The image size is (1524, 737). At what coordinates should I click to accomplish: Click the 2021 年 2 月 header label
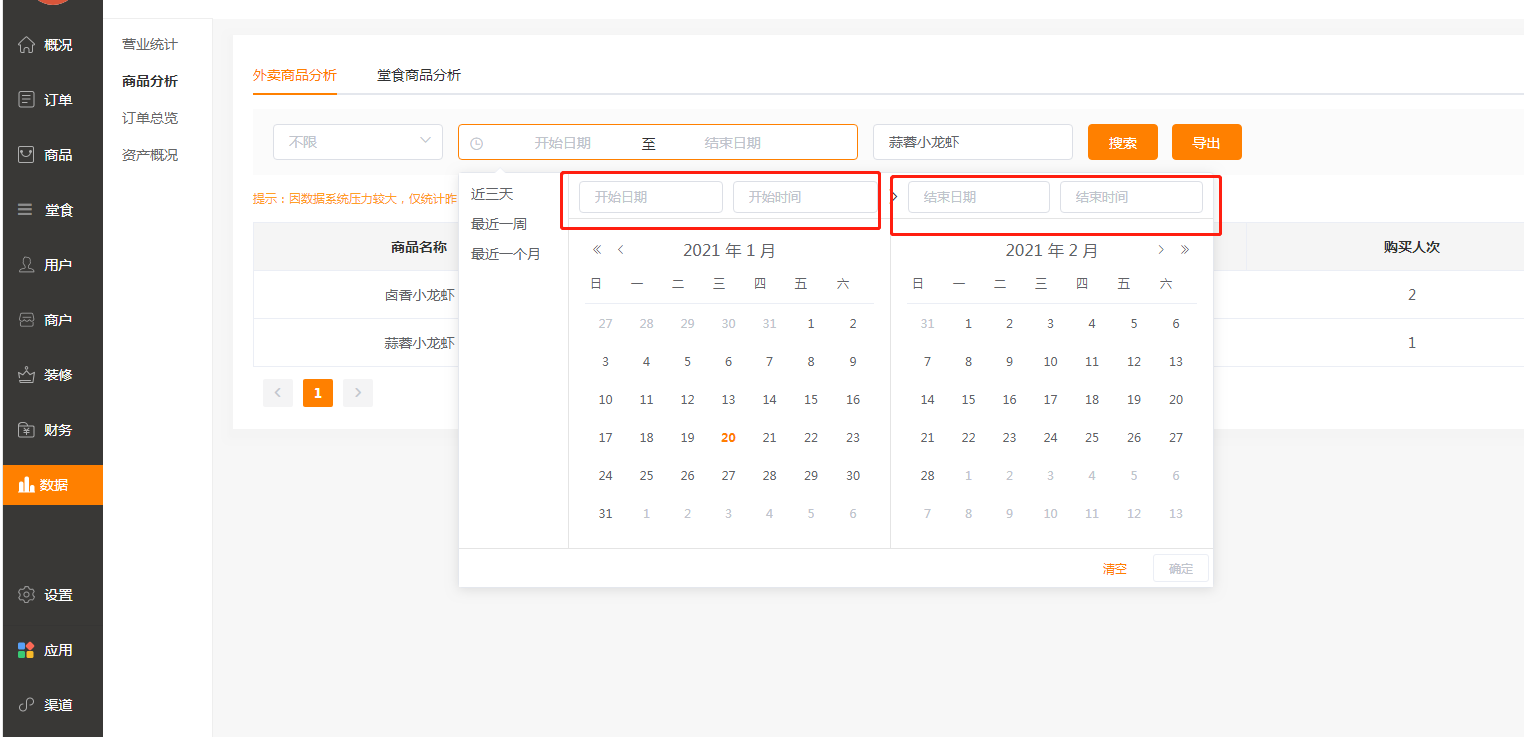point(1052,250)
